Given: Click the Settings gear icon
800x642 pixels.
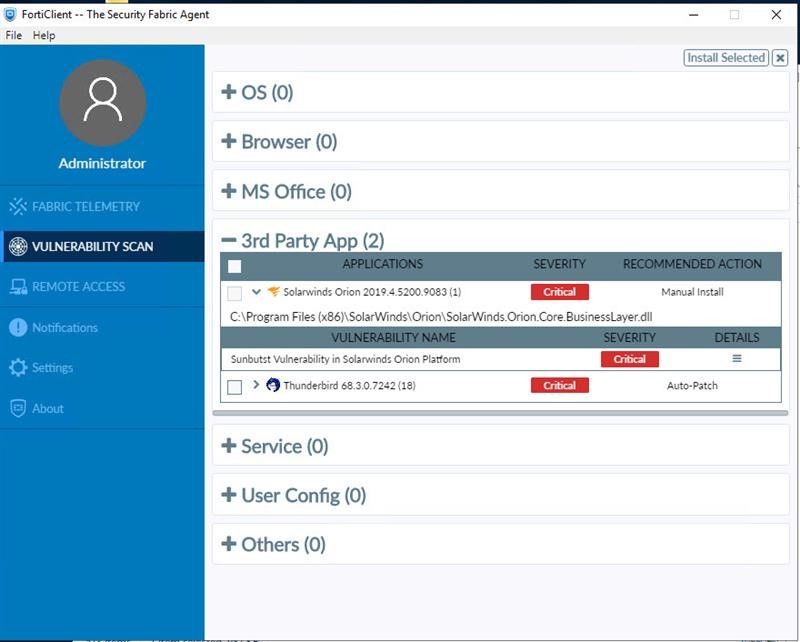Looking at the screenshot, I should click(x=18, y=367).
